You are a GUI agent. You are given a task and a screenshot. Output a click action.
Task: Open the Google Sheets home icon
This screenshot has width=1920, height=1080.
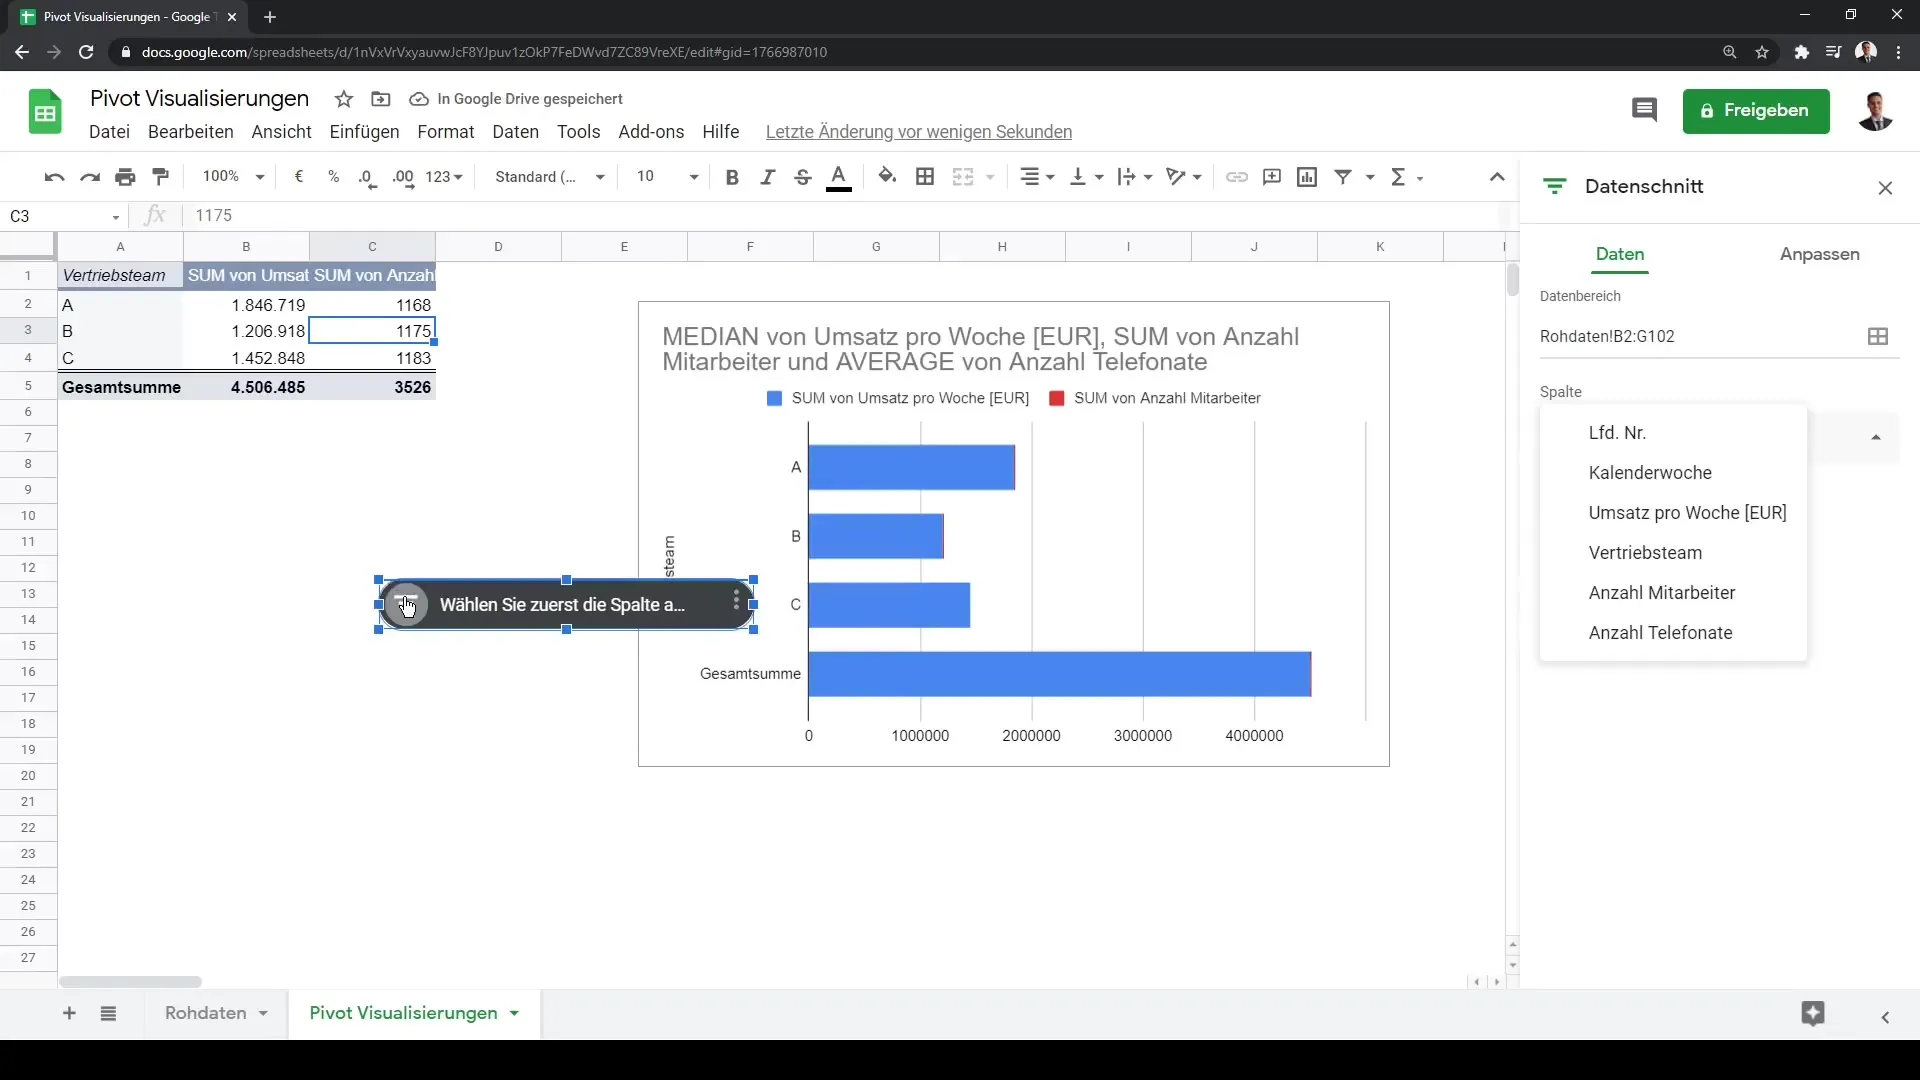tap(45, 112)
